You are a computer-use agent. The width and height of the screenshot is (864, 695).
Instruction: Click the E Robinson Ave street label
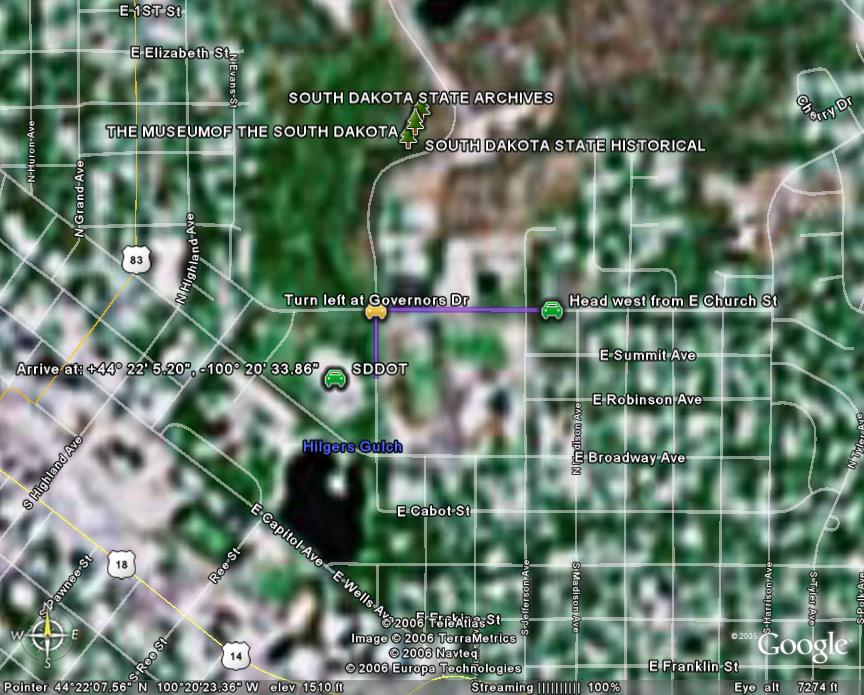click(647, 400)
